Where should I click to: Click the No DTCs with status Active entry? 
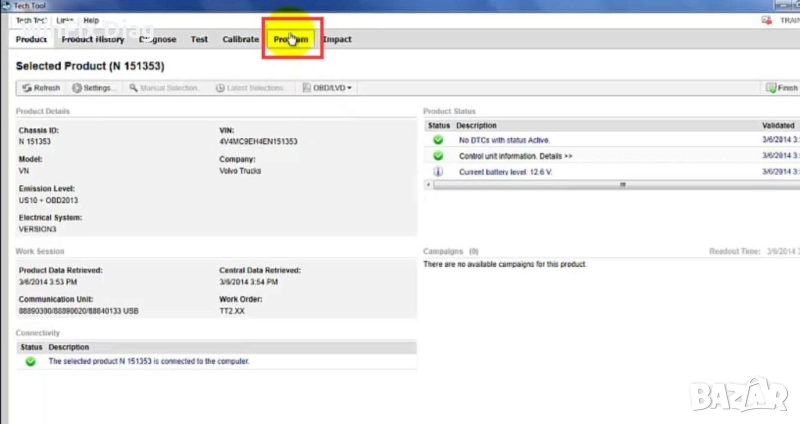pyautogui.click(x=504, y=140)
